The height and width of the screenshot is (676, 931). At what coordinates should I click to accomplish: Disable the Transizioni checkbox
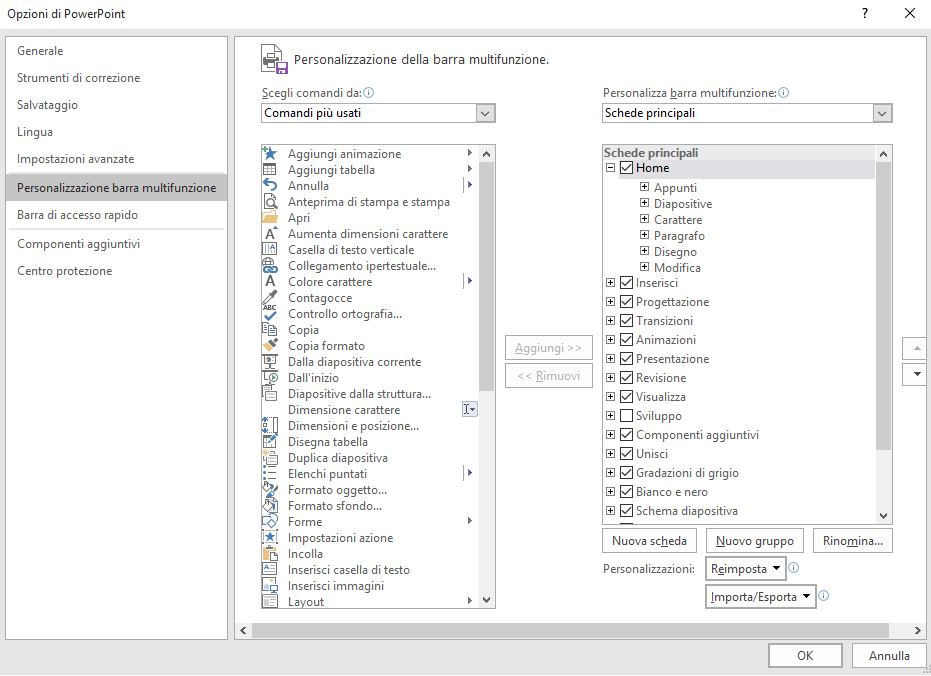coord(626,321)
